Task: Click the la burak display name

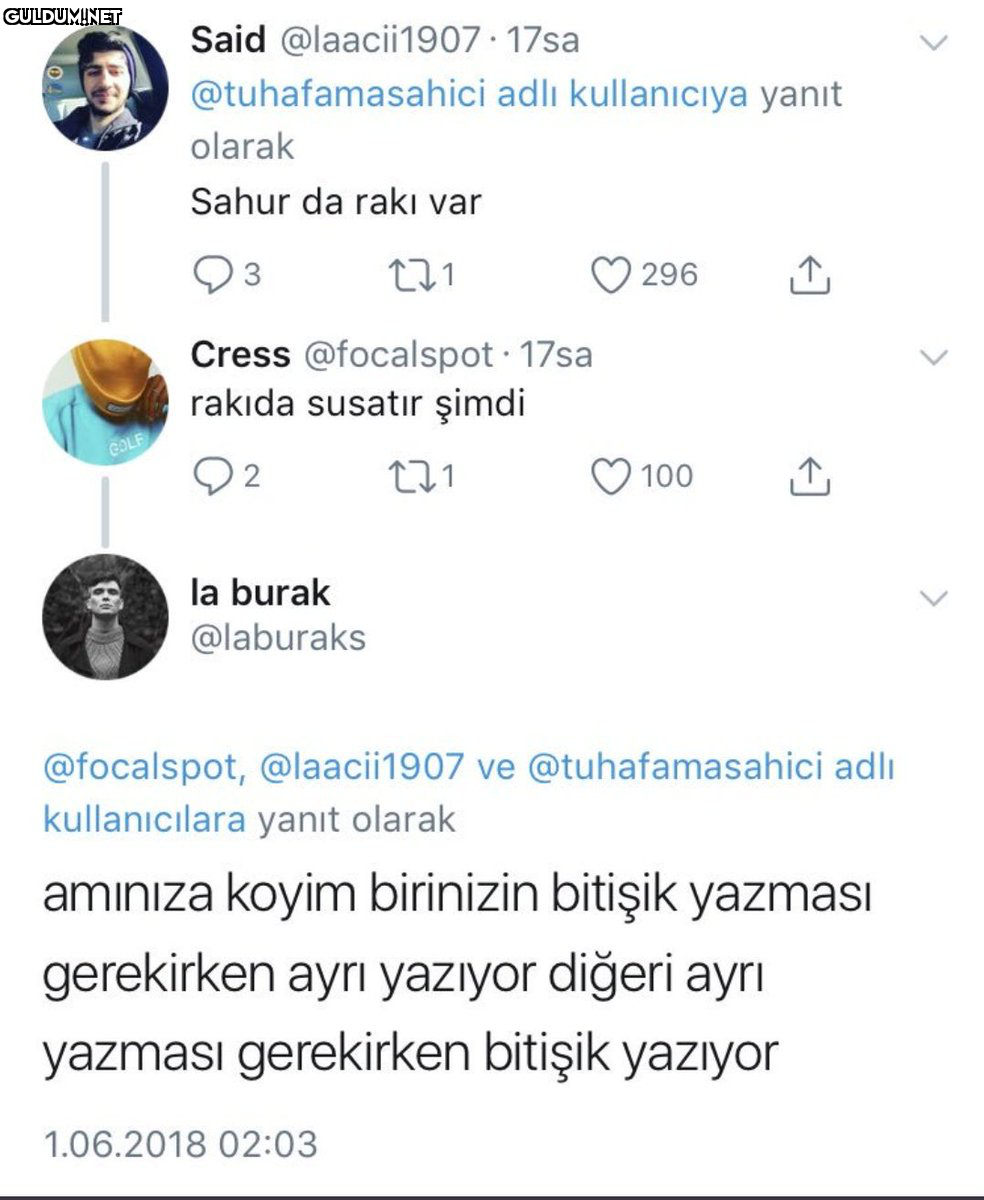Action: 260,593
